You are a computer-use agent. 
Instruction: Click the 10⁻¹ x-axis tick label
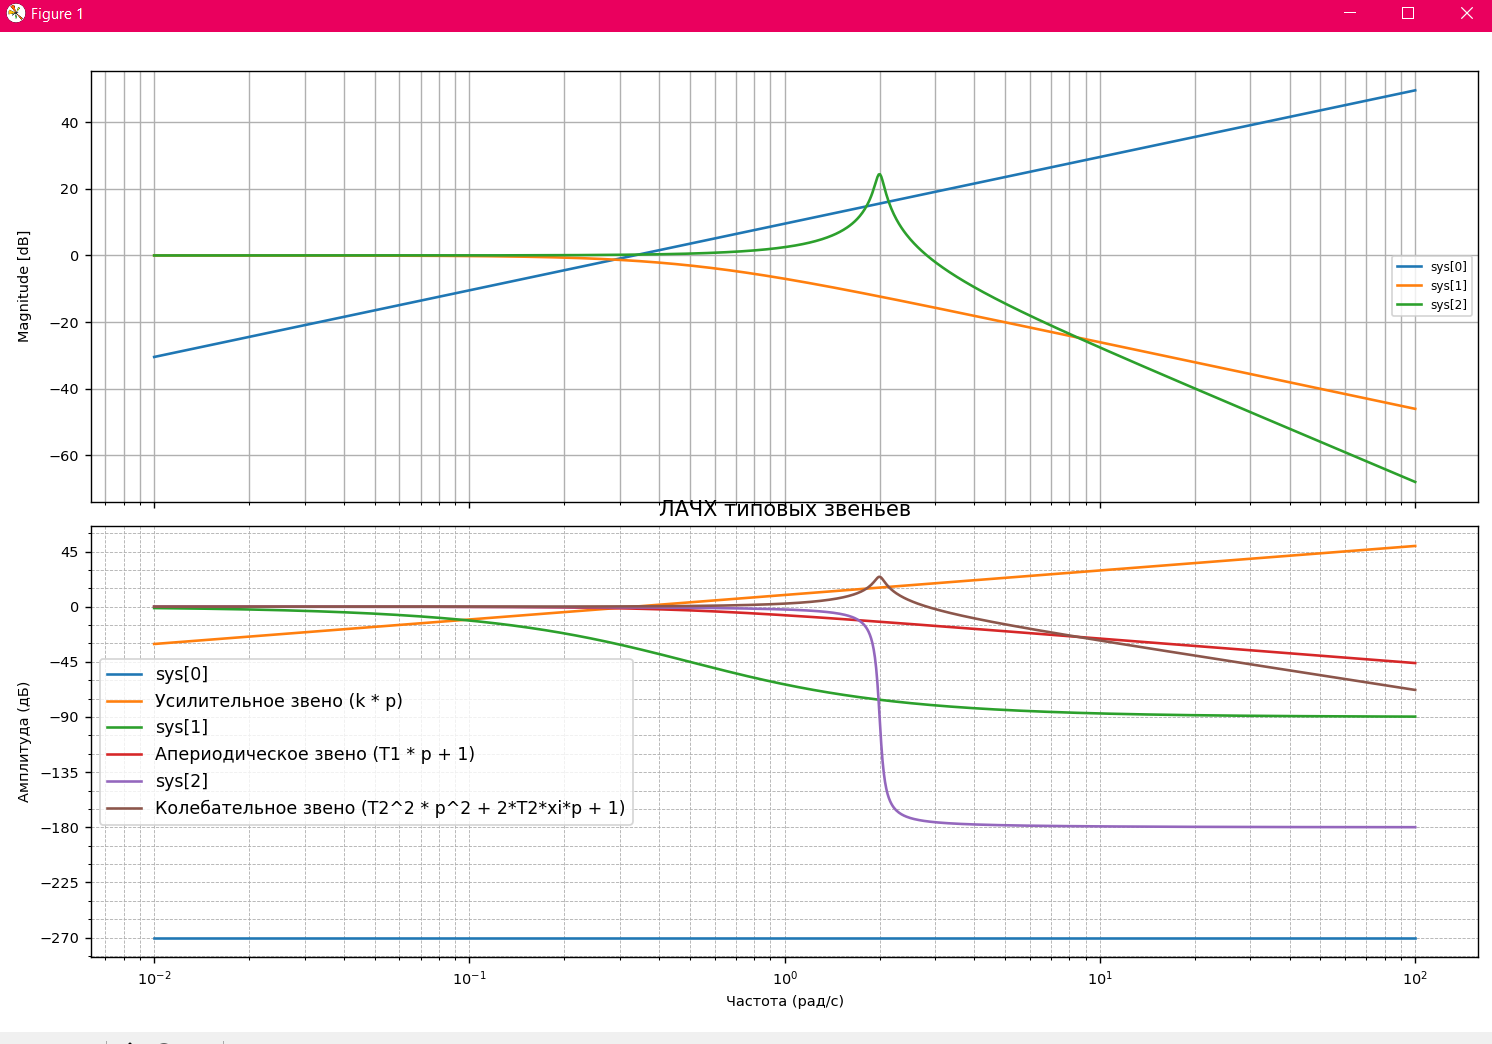pyautogui.click(x=469, y=977)
